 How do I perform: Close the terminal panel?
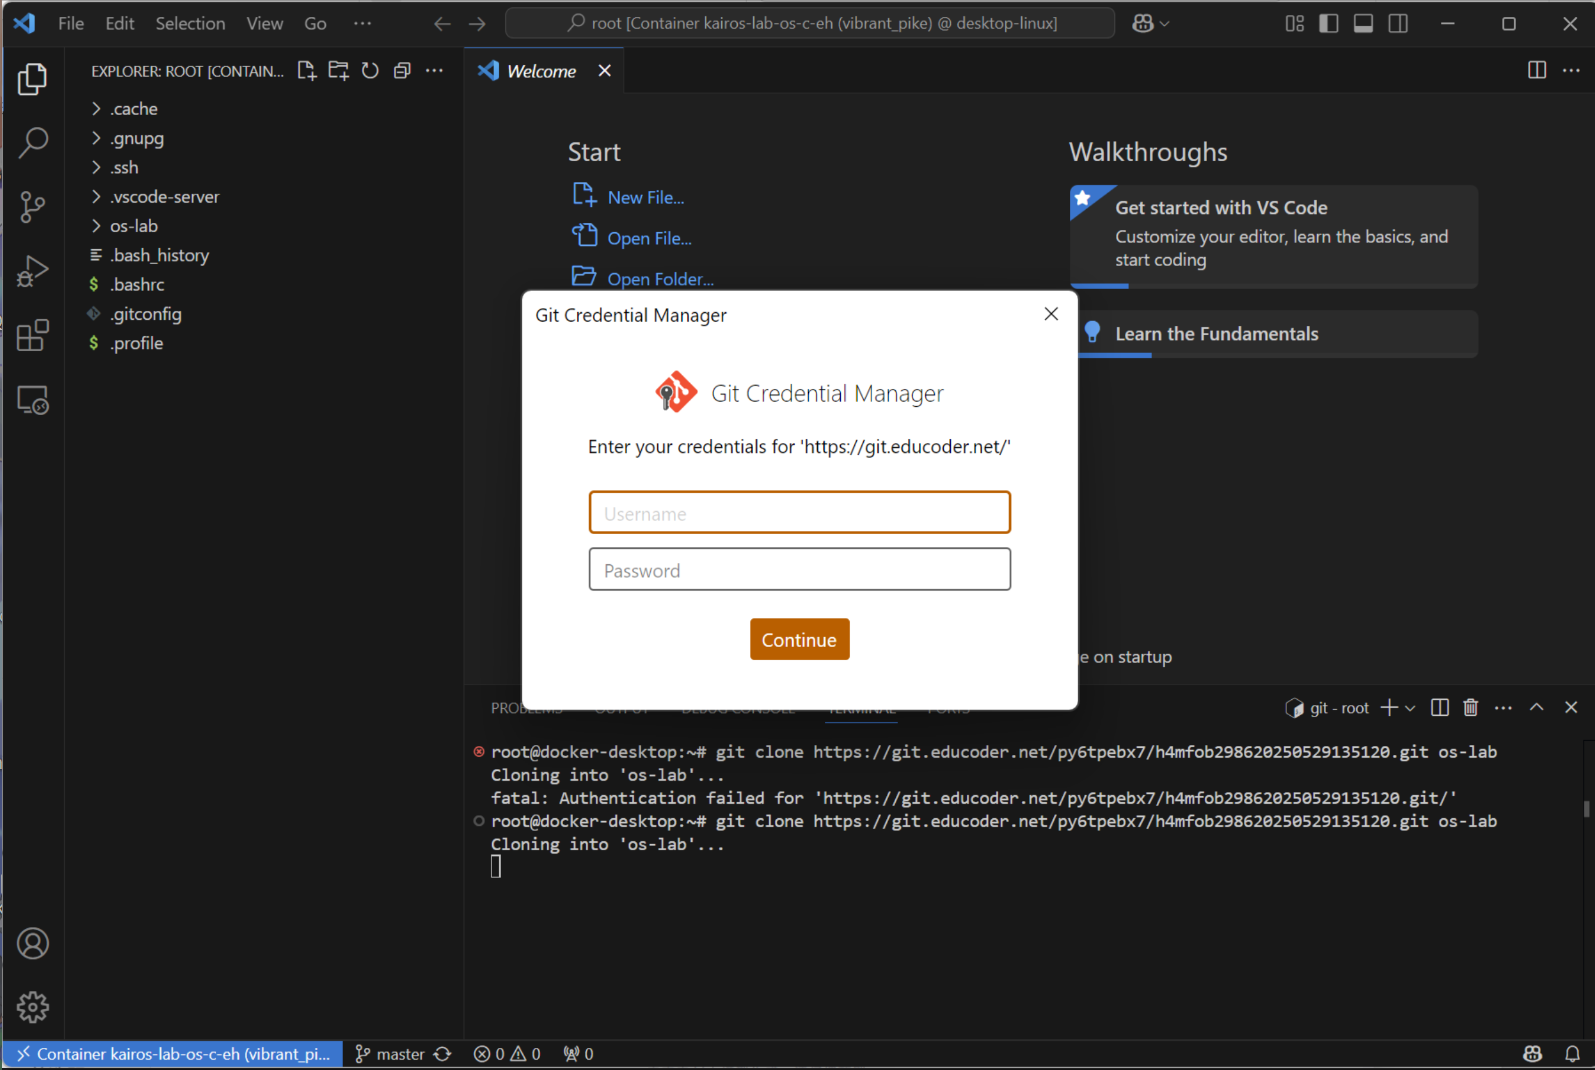pyautogui.click(x=1571, y=708)
